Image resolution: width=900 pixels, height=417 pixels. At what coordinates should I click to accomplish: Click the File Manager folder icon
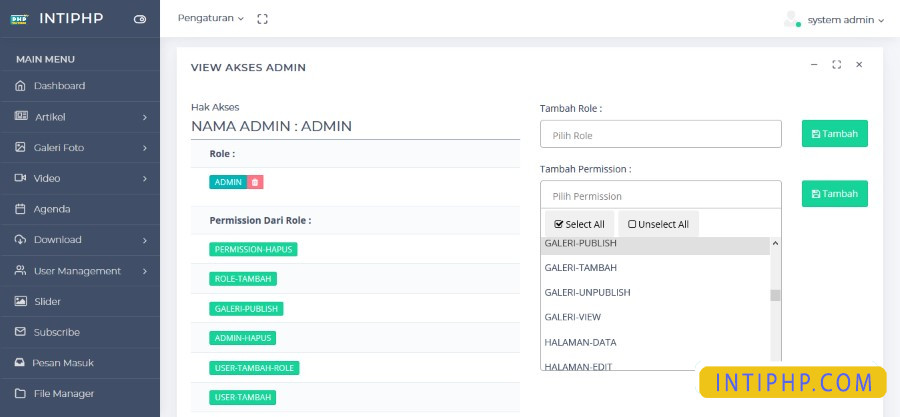pos(20,394)
